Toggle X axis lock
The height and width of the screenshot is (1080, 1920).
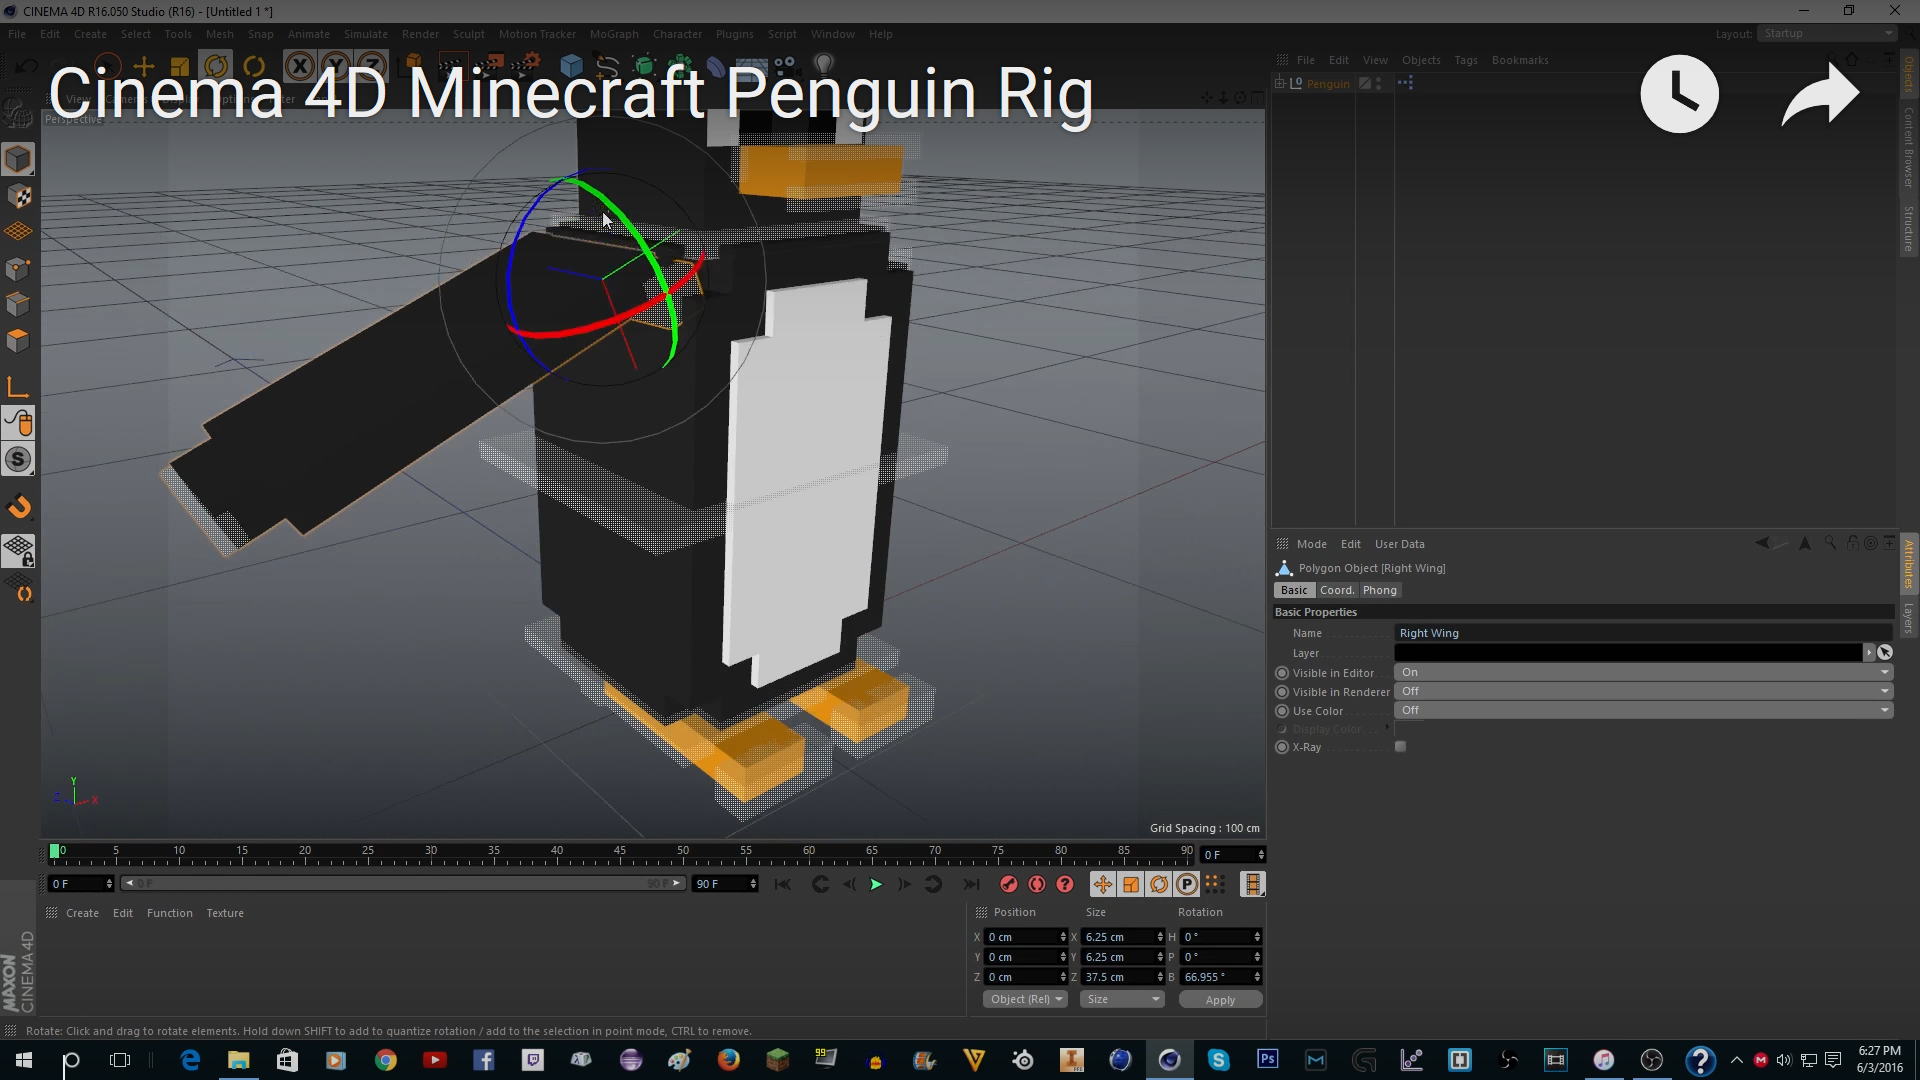click(299, 67)
